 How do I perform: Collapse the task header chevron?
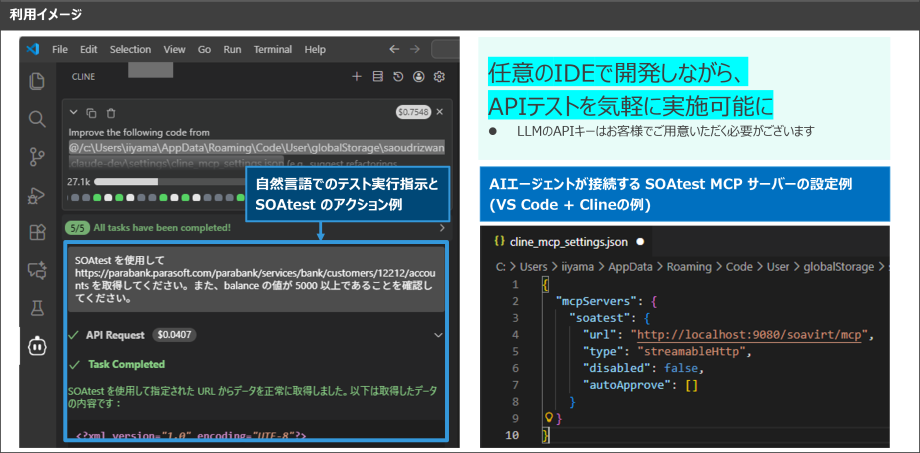click(x=73, y=112)
